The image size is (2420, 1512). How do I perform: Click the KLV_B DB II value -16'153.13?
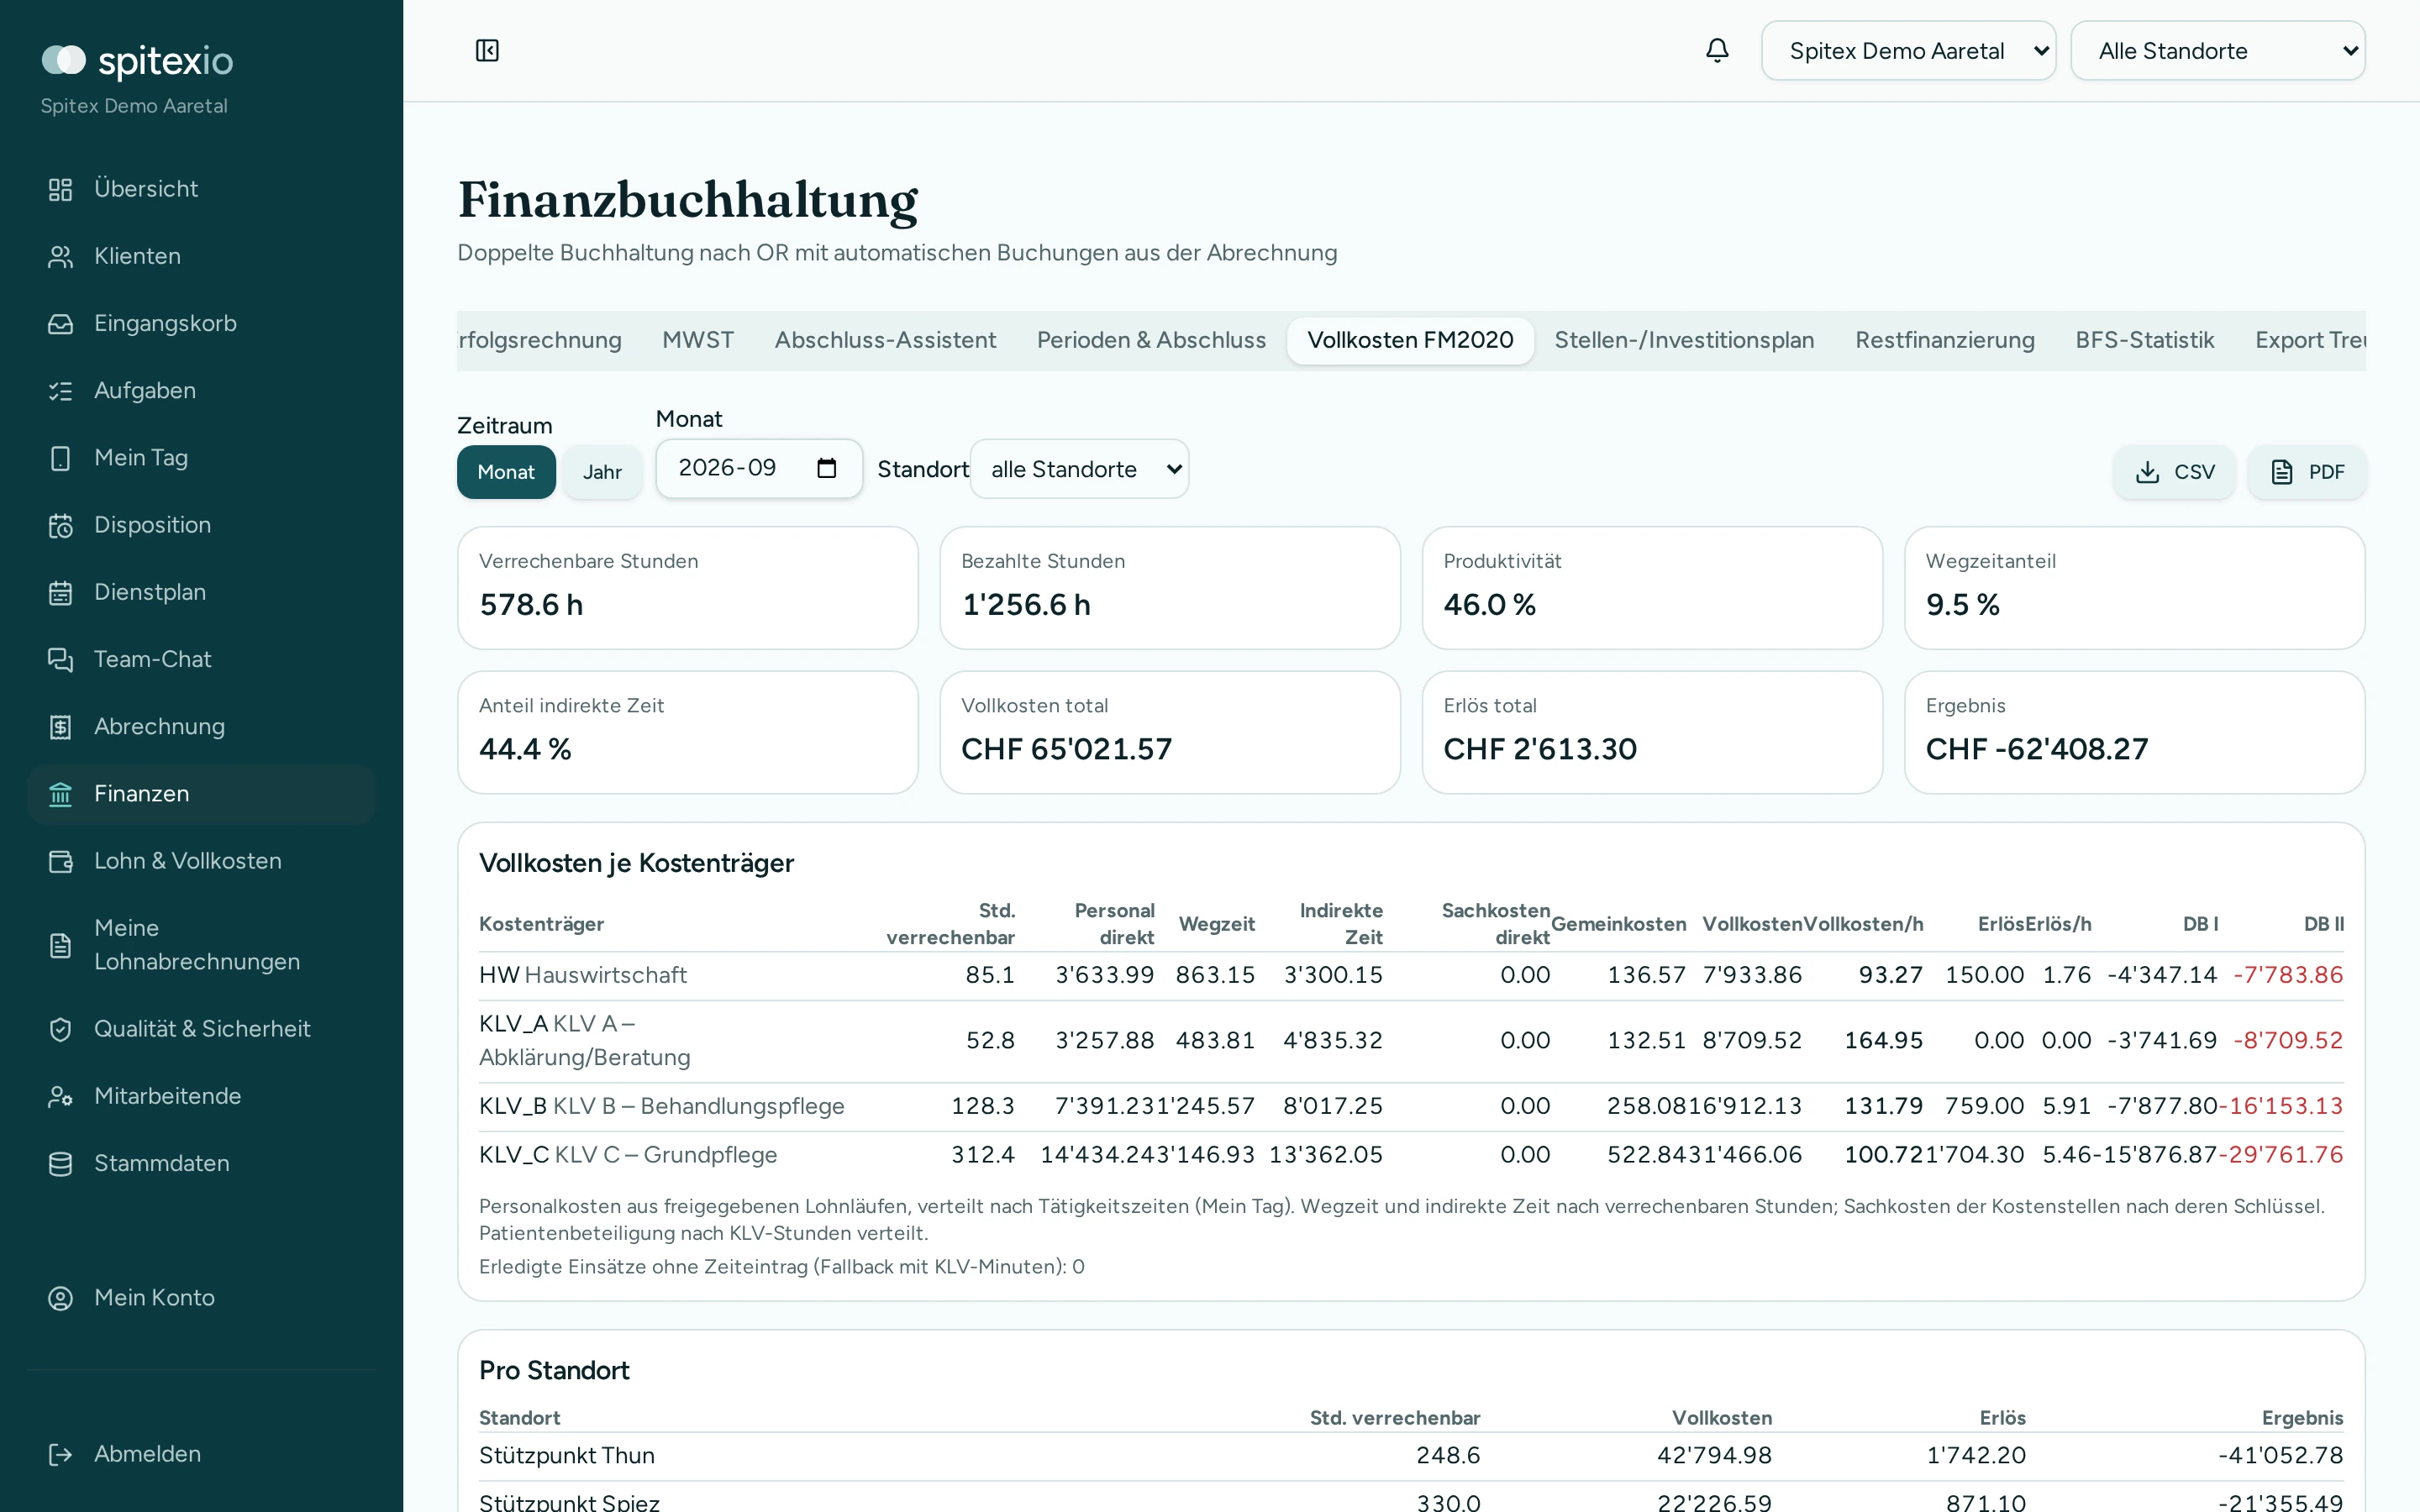[x=2280, y=1106]
